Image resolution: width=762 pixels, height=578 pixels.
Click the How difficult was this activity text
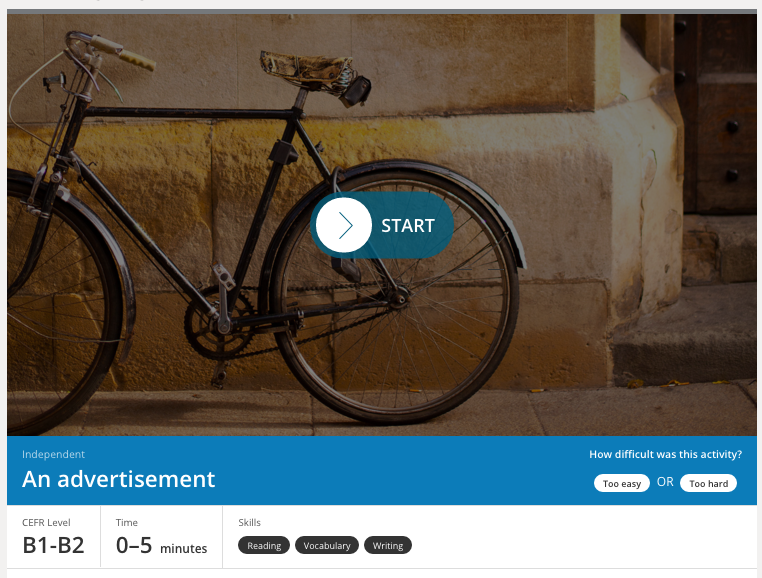coord(665,454)
